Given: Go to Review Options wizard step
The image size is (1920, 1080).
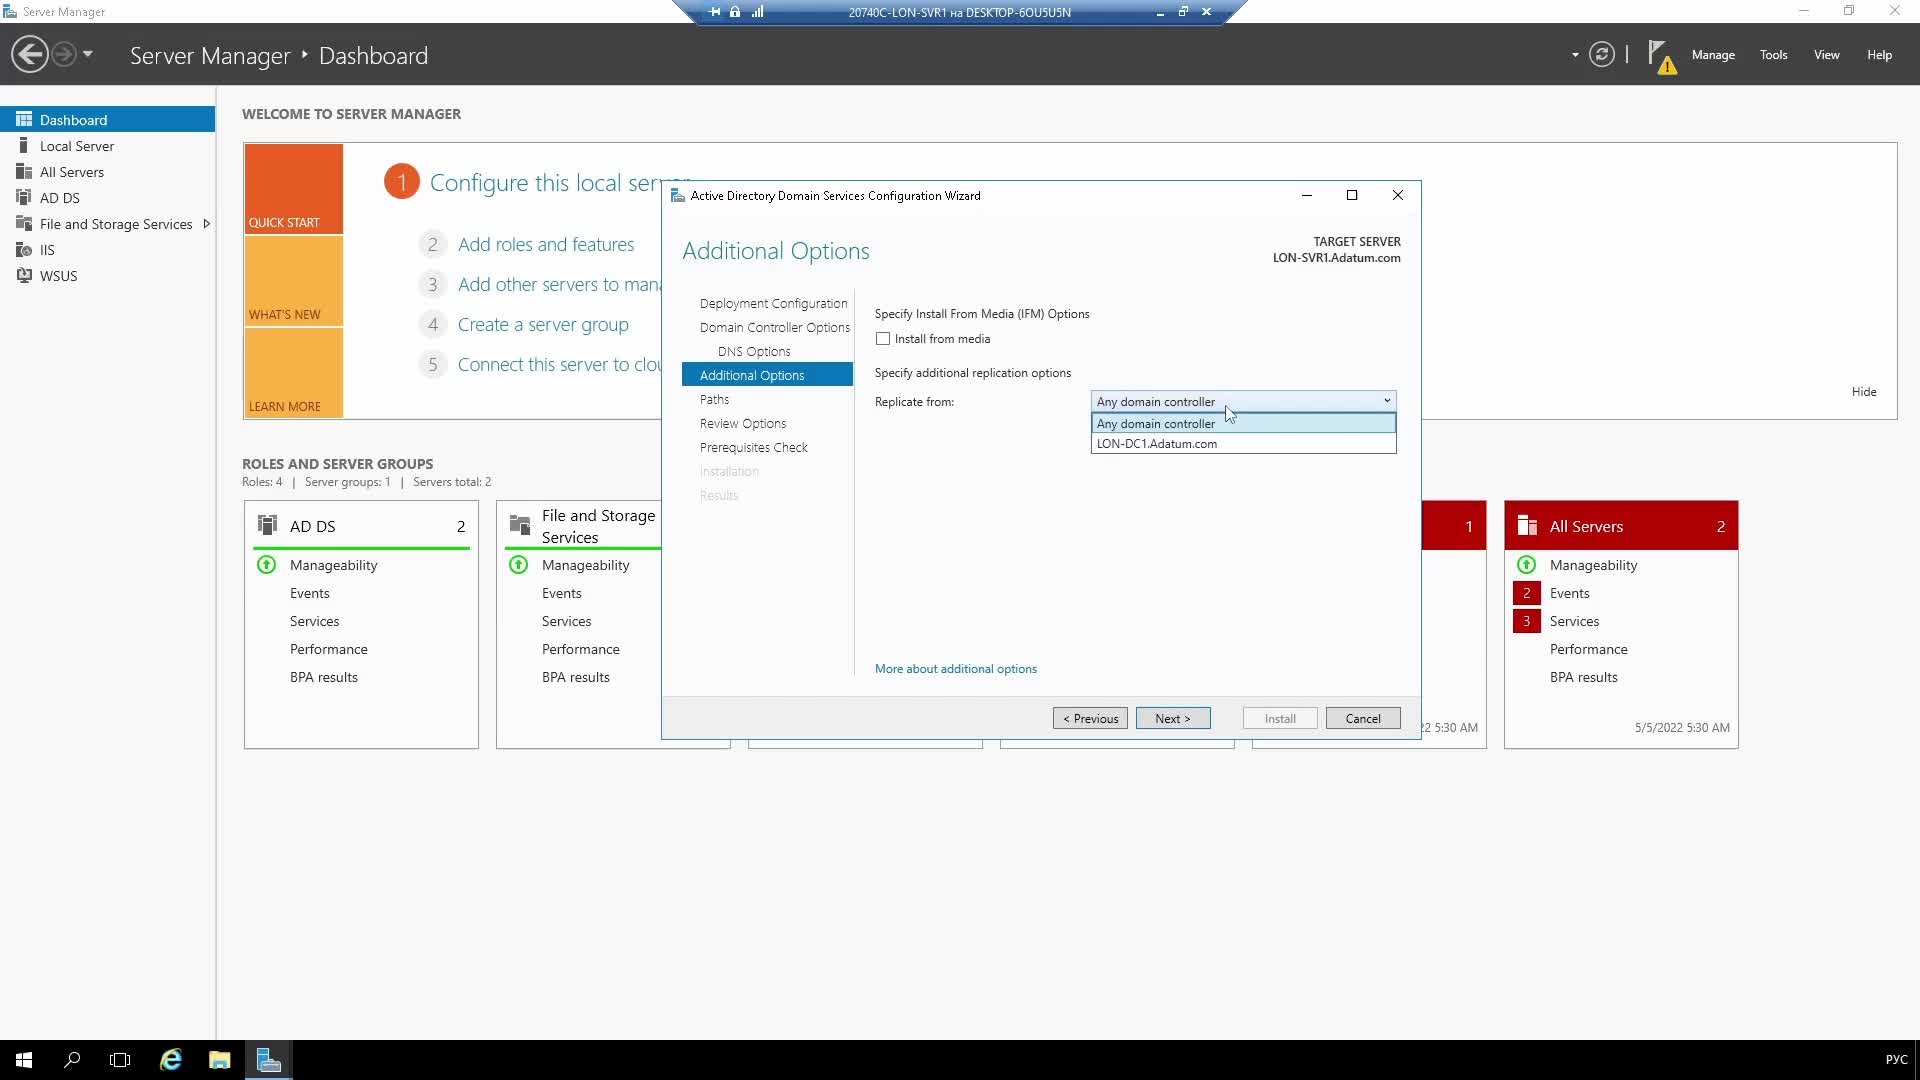Looking at the screenshot, I should 743,423.
